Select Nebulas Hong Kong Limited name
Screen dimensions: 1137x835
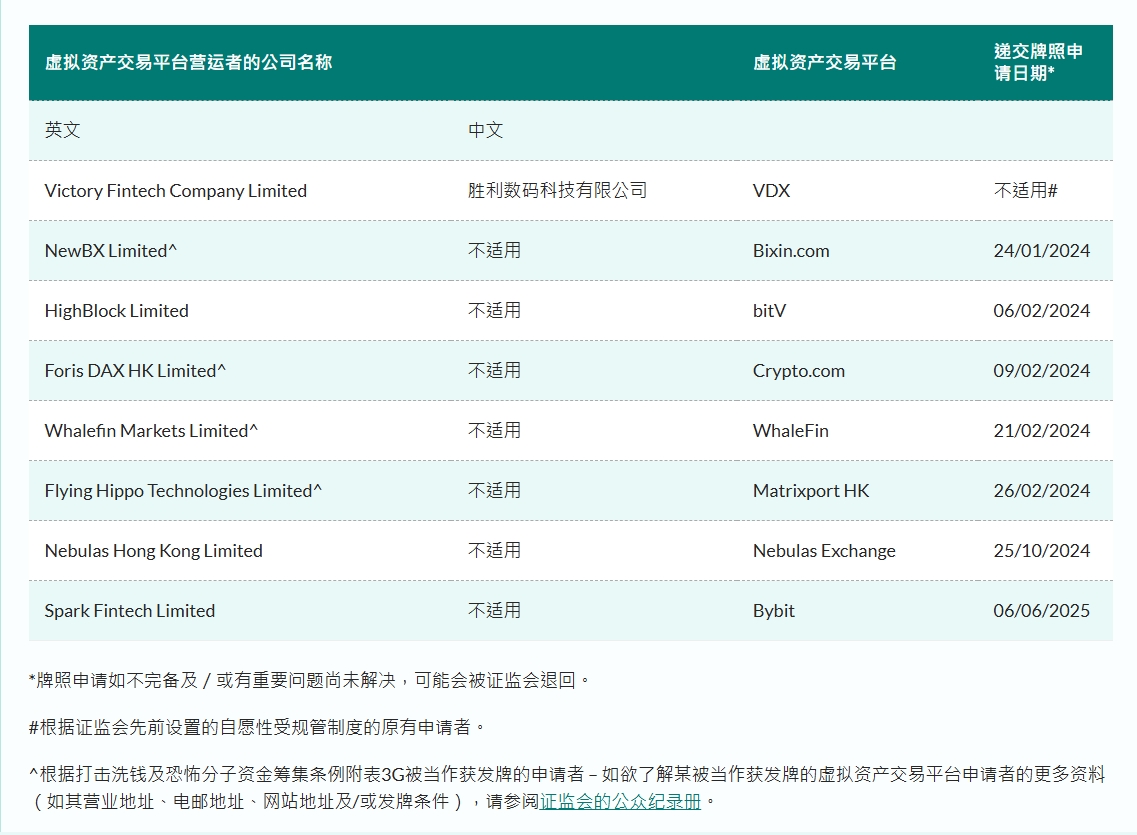pyautogui.click(x=154, y=551)
